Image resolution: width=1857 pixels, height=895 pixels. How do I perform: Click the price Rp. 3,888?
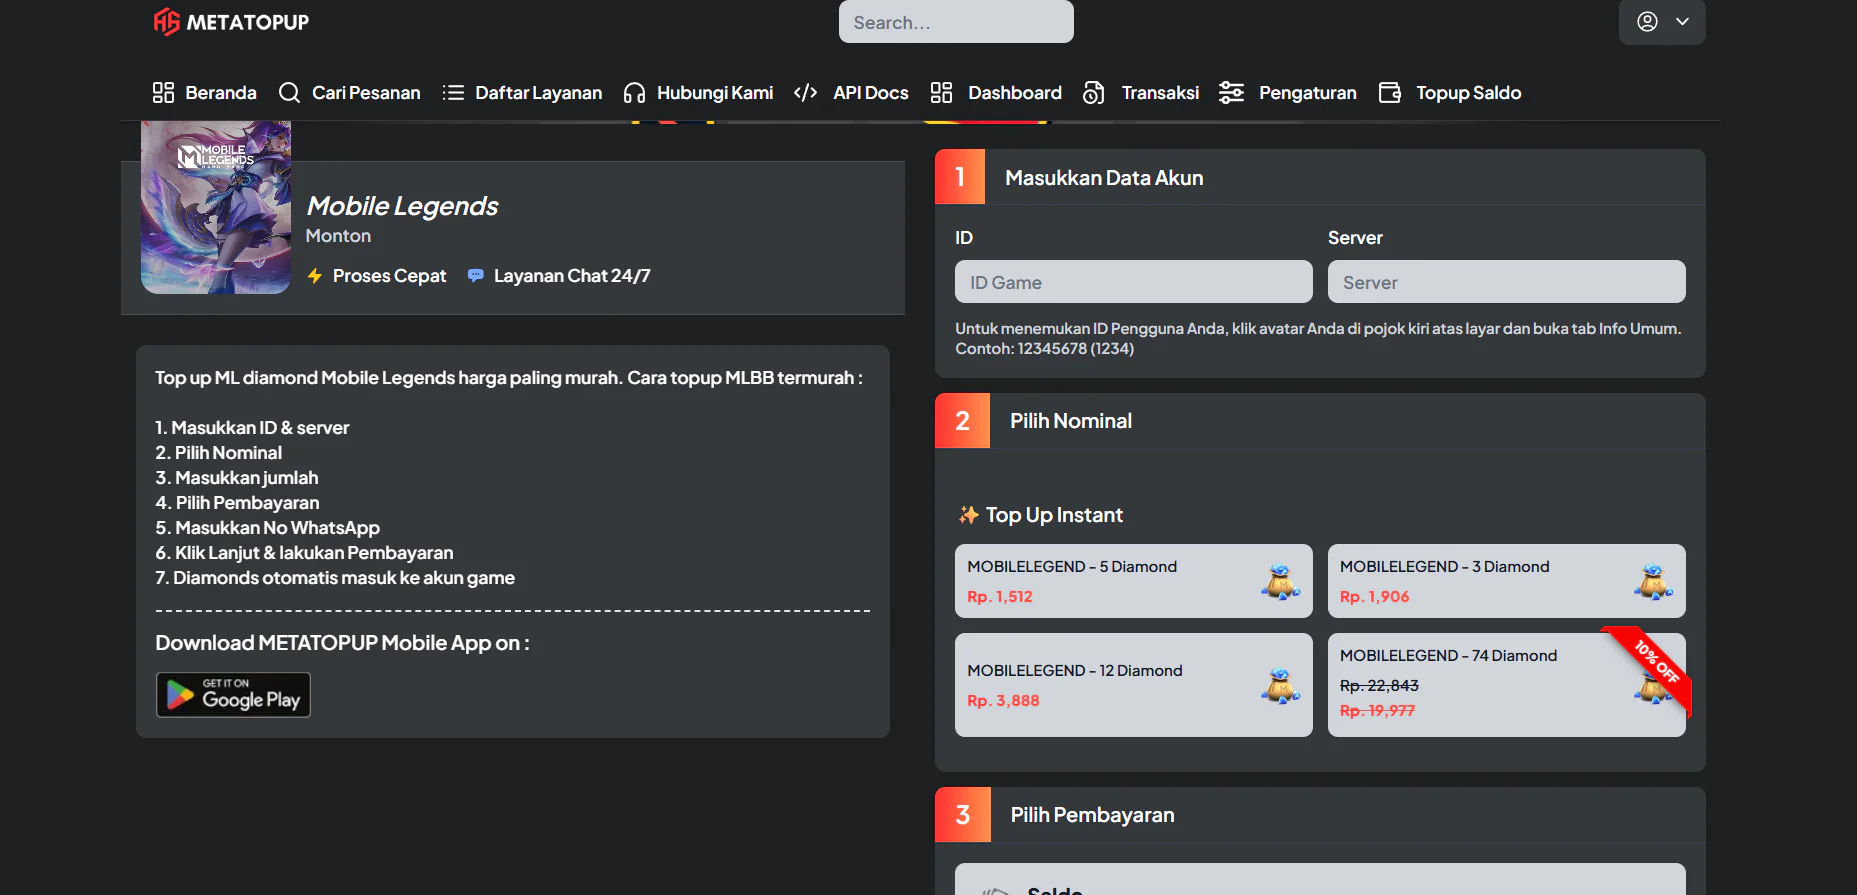(1003, 701)
